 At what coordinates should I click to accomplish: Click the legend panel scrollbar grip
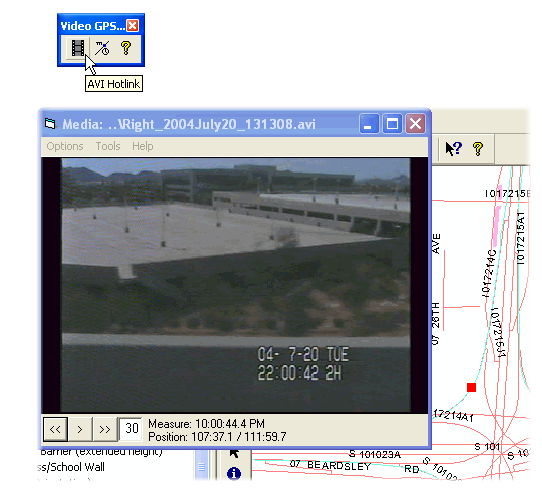201,467
